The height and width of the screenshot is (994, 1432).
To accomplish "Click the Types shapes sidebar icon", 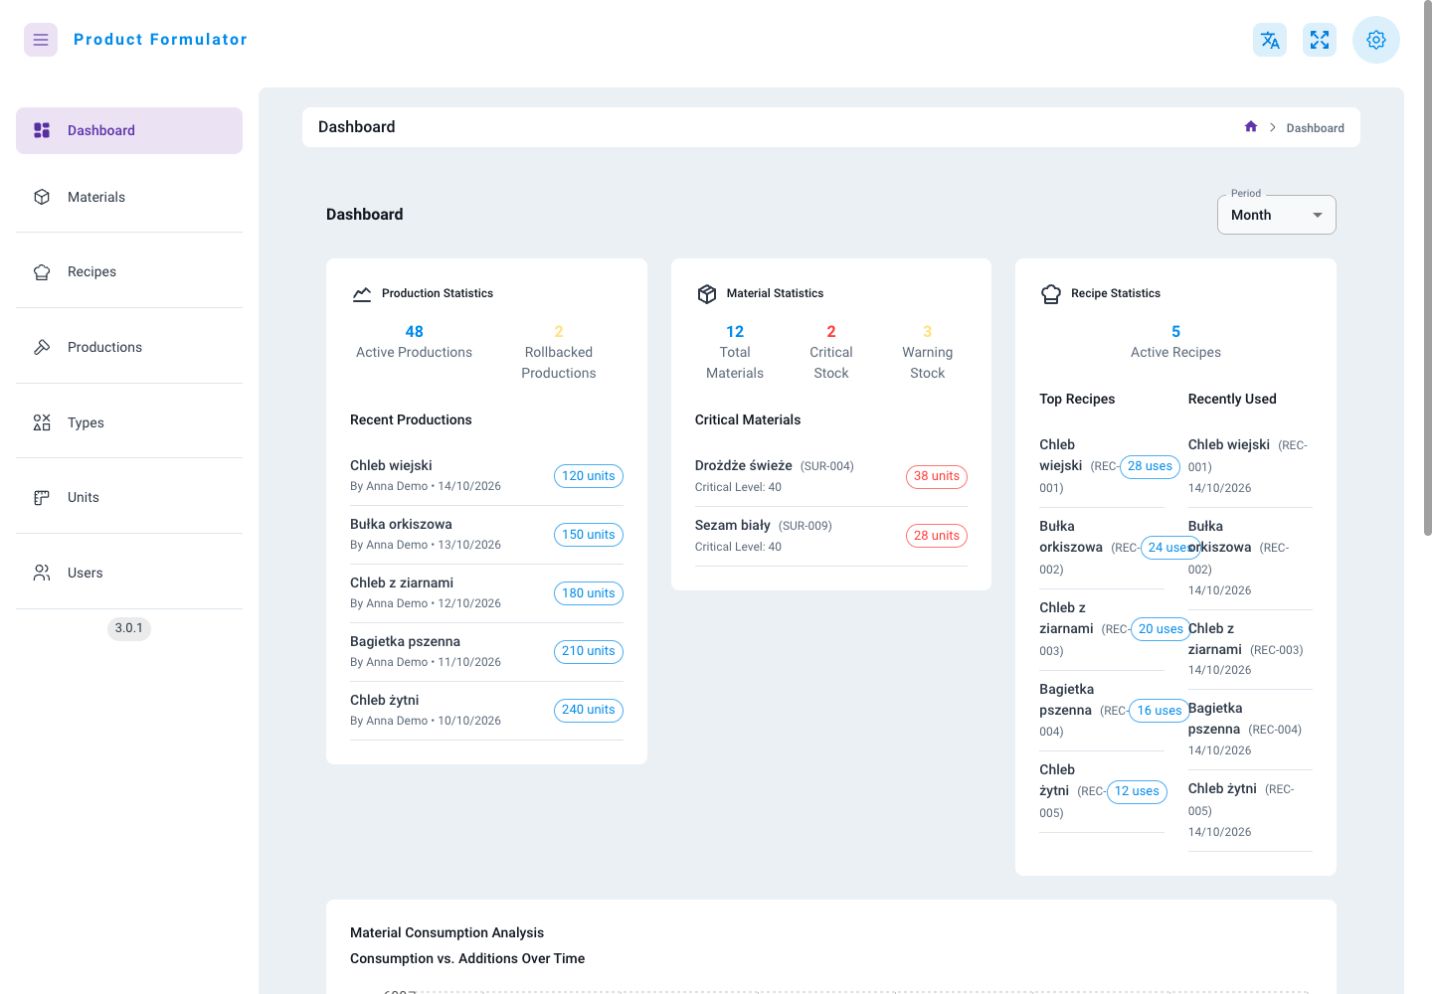I will tap(42, 423).
